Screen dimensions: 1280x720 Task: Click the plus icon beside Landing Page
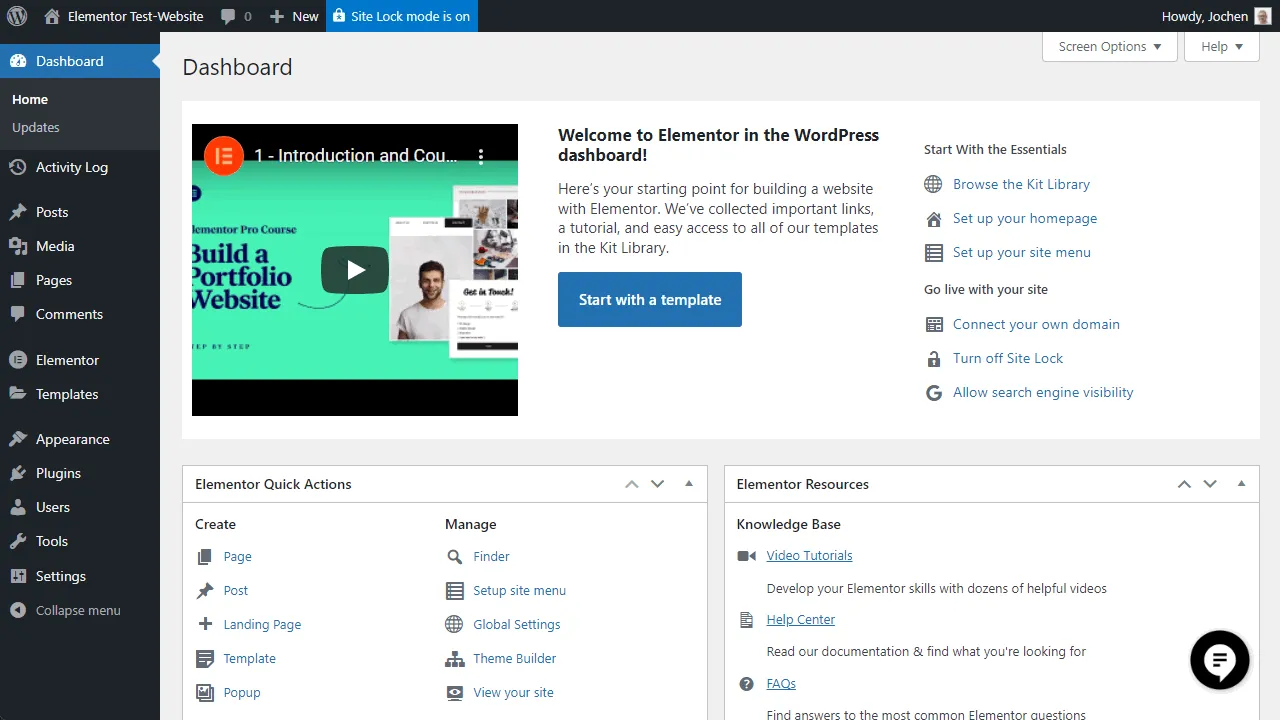205,624
